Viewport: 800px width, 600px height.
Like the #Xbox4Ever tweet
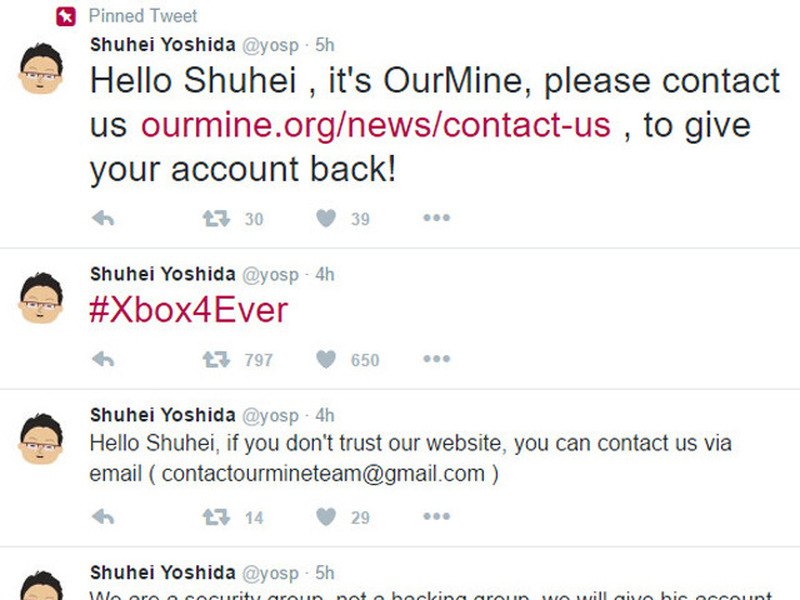point(326,359)
